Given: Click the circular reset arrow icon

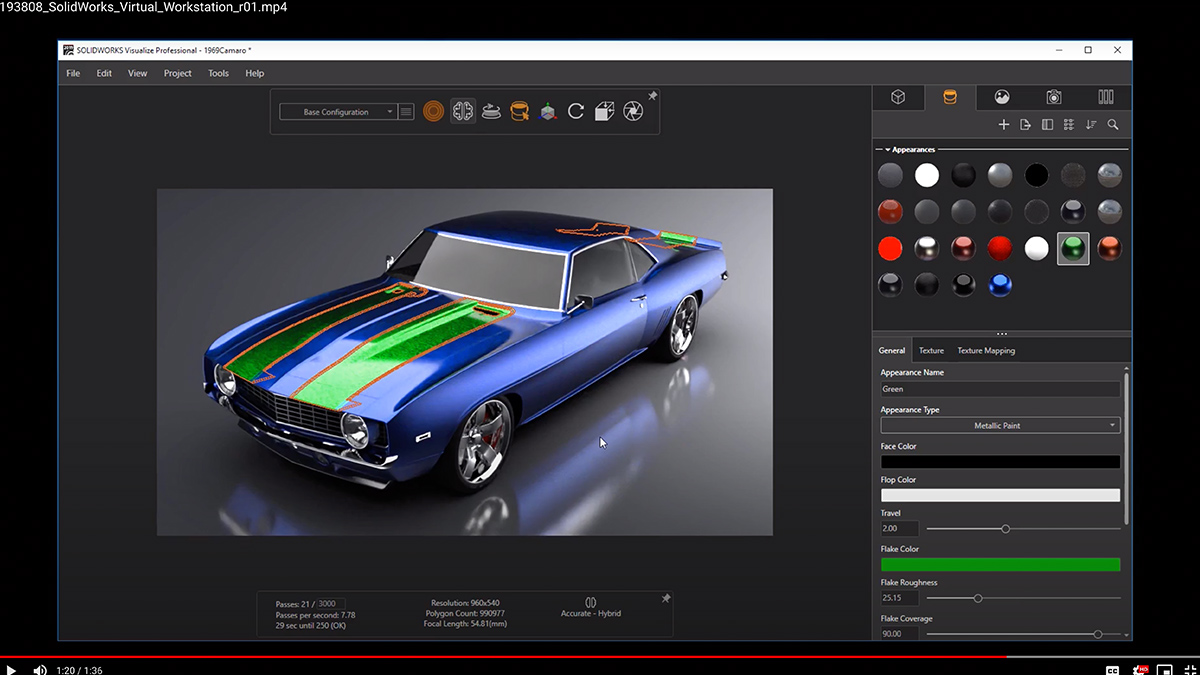Looking at the screenshot, I should (x=576, y=112).
